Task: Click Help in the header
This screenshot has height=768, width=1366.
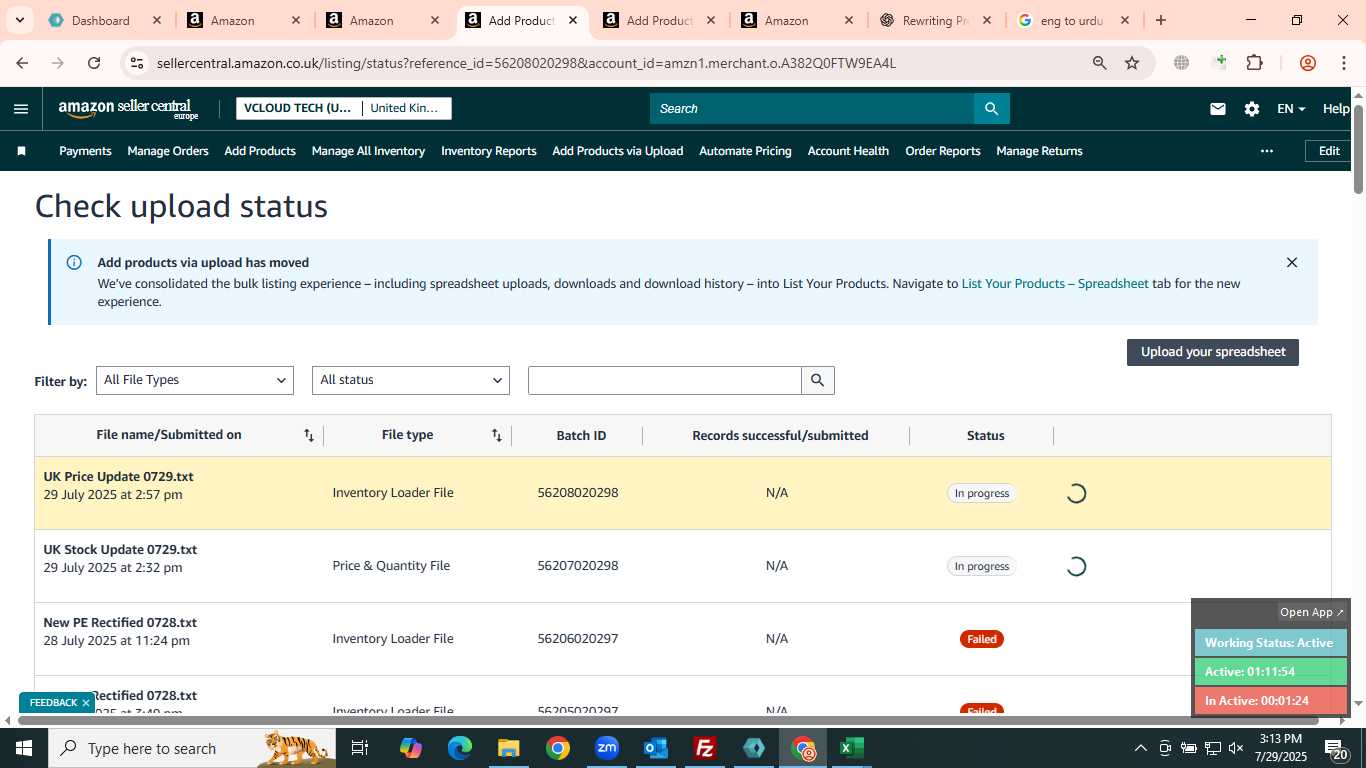Action: pos(1336,109)
